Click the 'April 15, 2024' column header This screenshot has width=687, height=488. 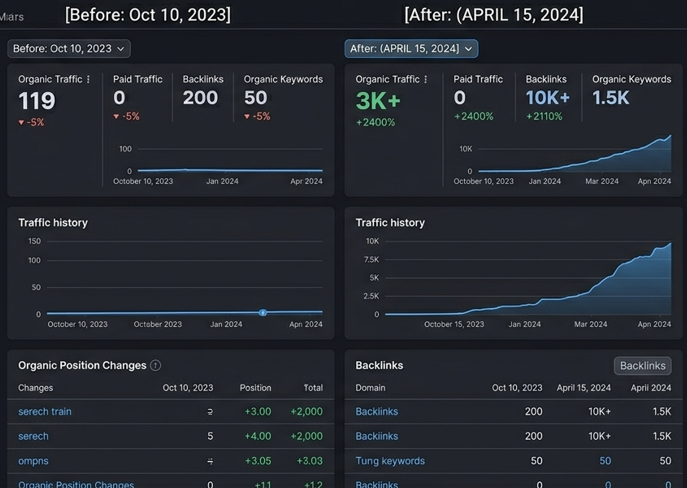pos(584,388)
